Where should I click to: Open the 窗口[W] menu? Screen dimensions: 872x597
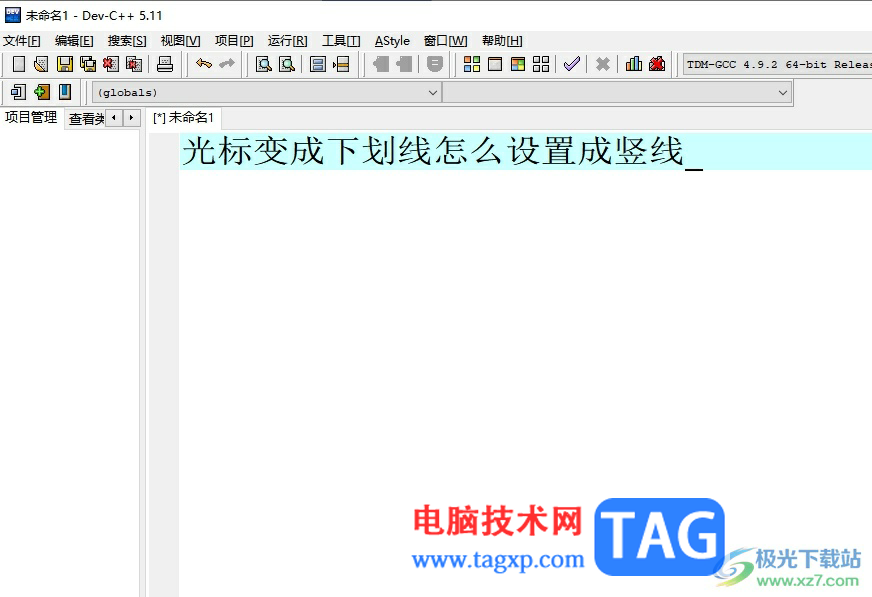coord(445,41)
